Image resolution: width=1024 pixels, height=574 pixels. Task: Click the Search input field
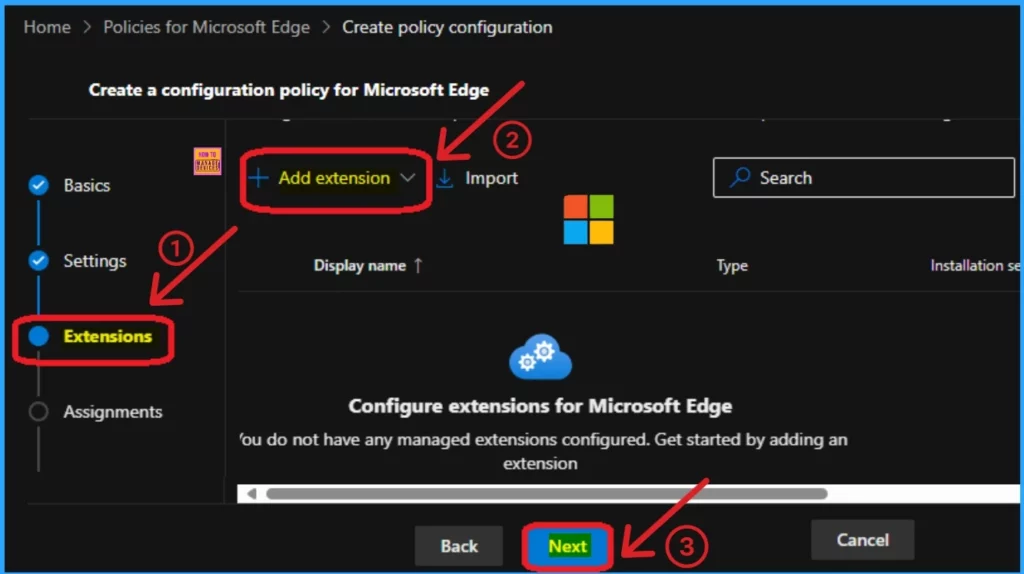[863, 177]
